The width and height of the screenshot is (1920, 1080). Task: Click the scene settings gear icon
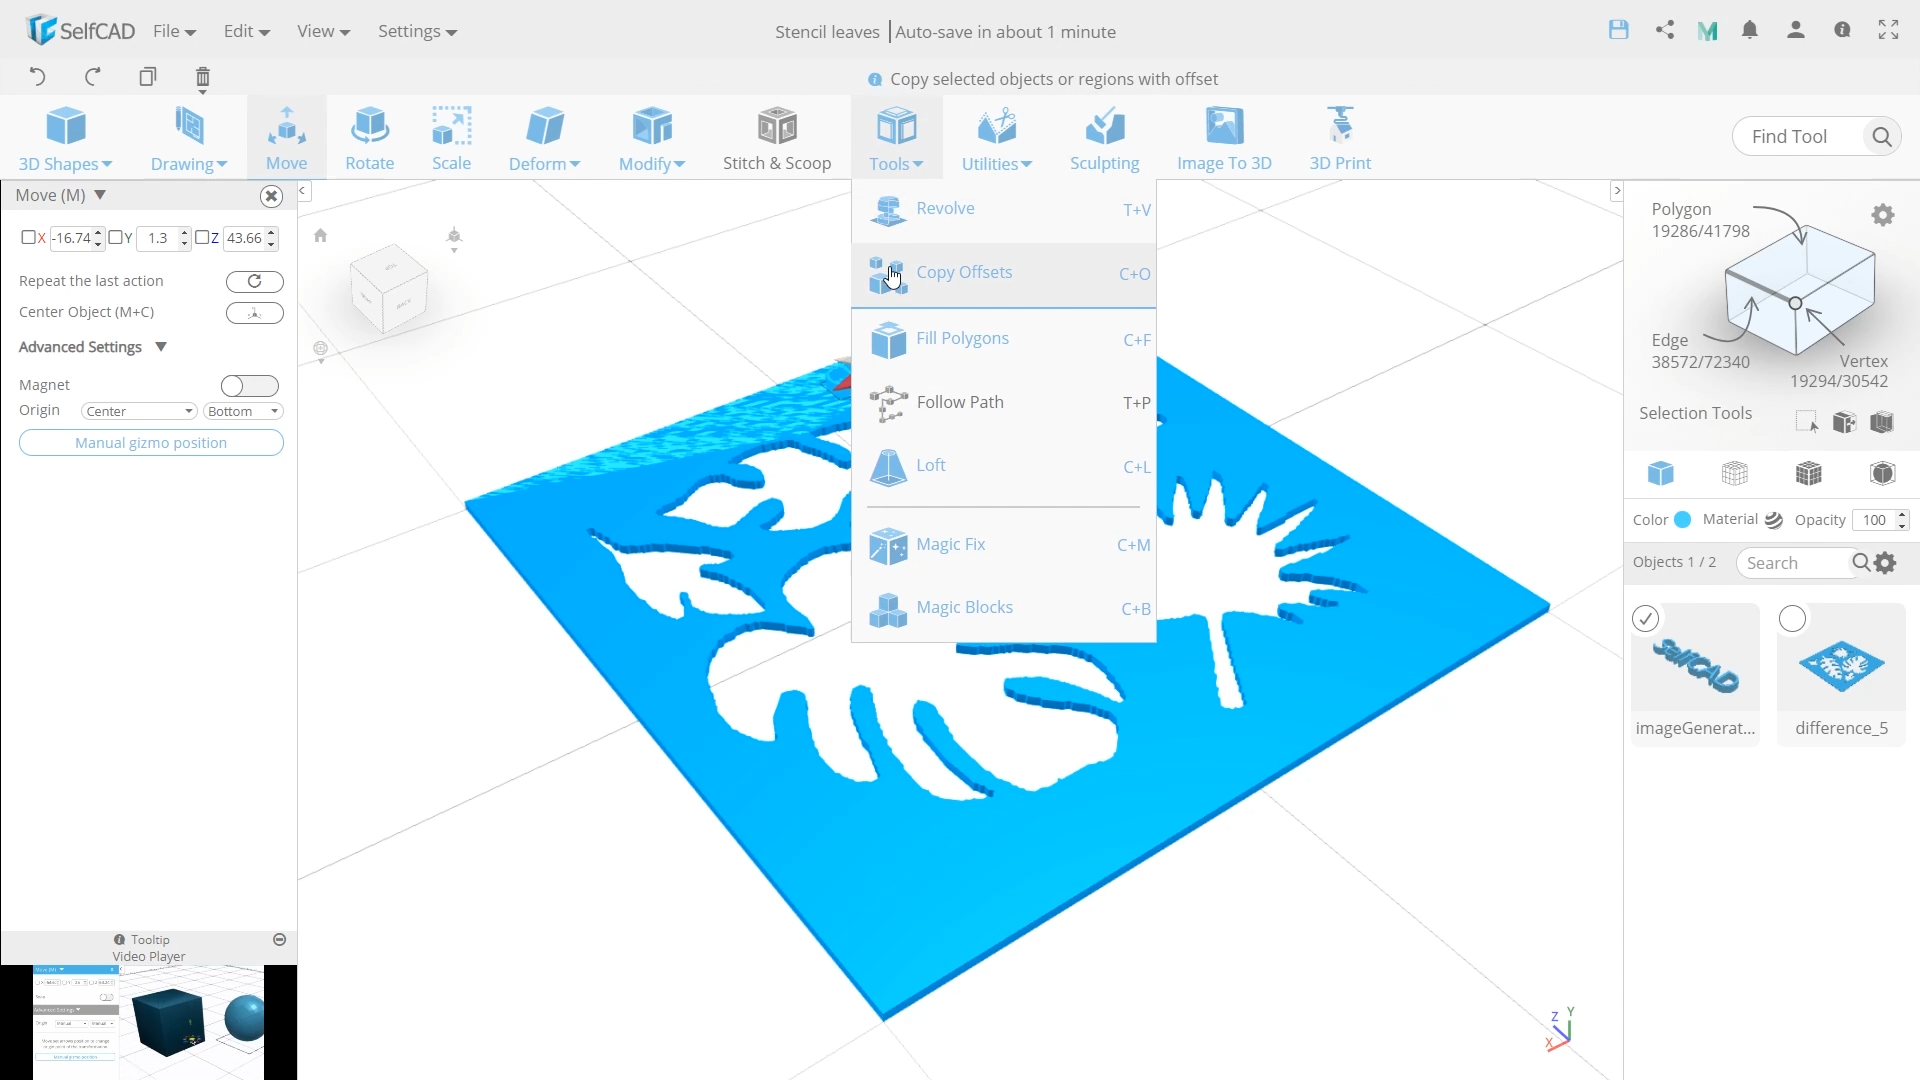pyautogui.click(x=1883, y=215)
